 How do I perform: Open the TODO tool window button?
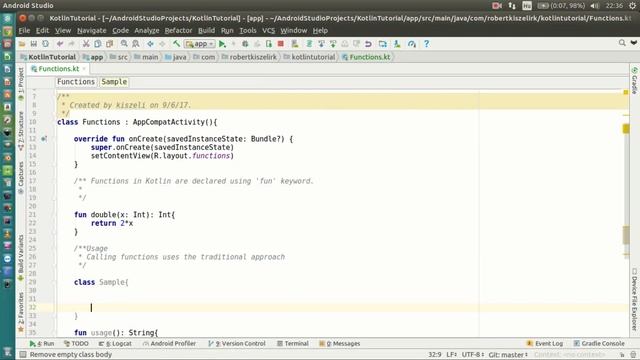pos(76,344)
